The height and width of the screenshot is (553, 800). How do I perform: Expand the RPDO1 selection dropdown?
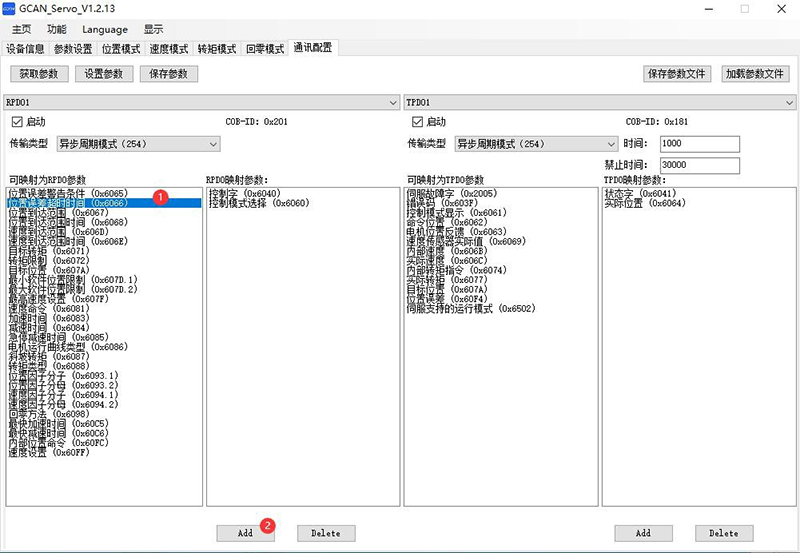[393, 102]
